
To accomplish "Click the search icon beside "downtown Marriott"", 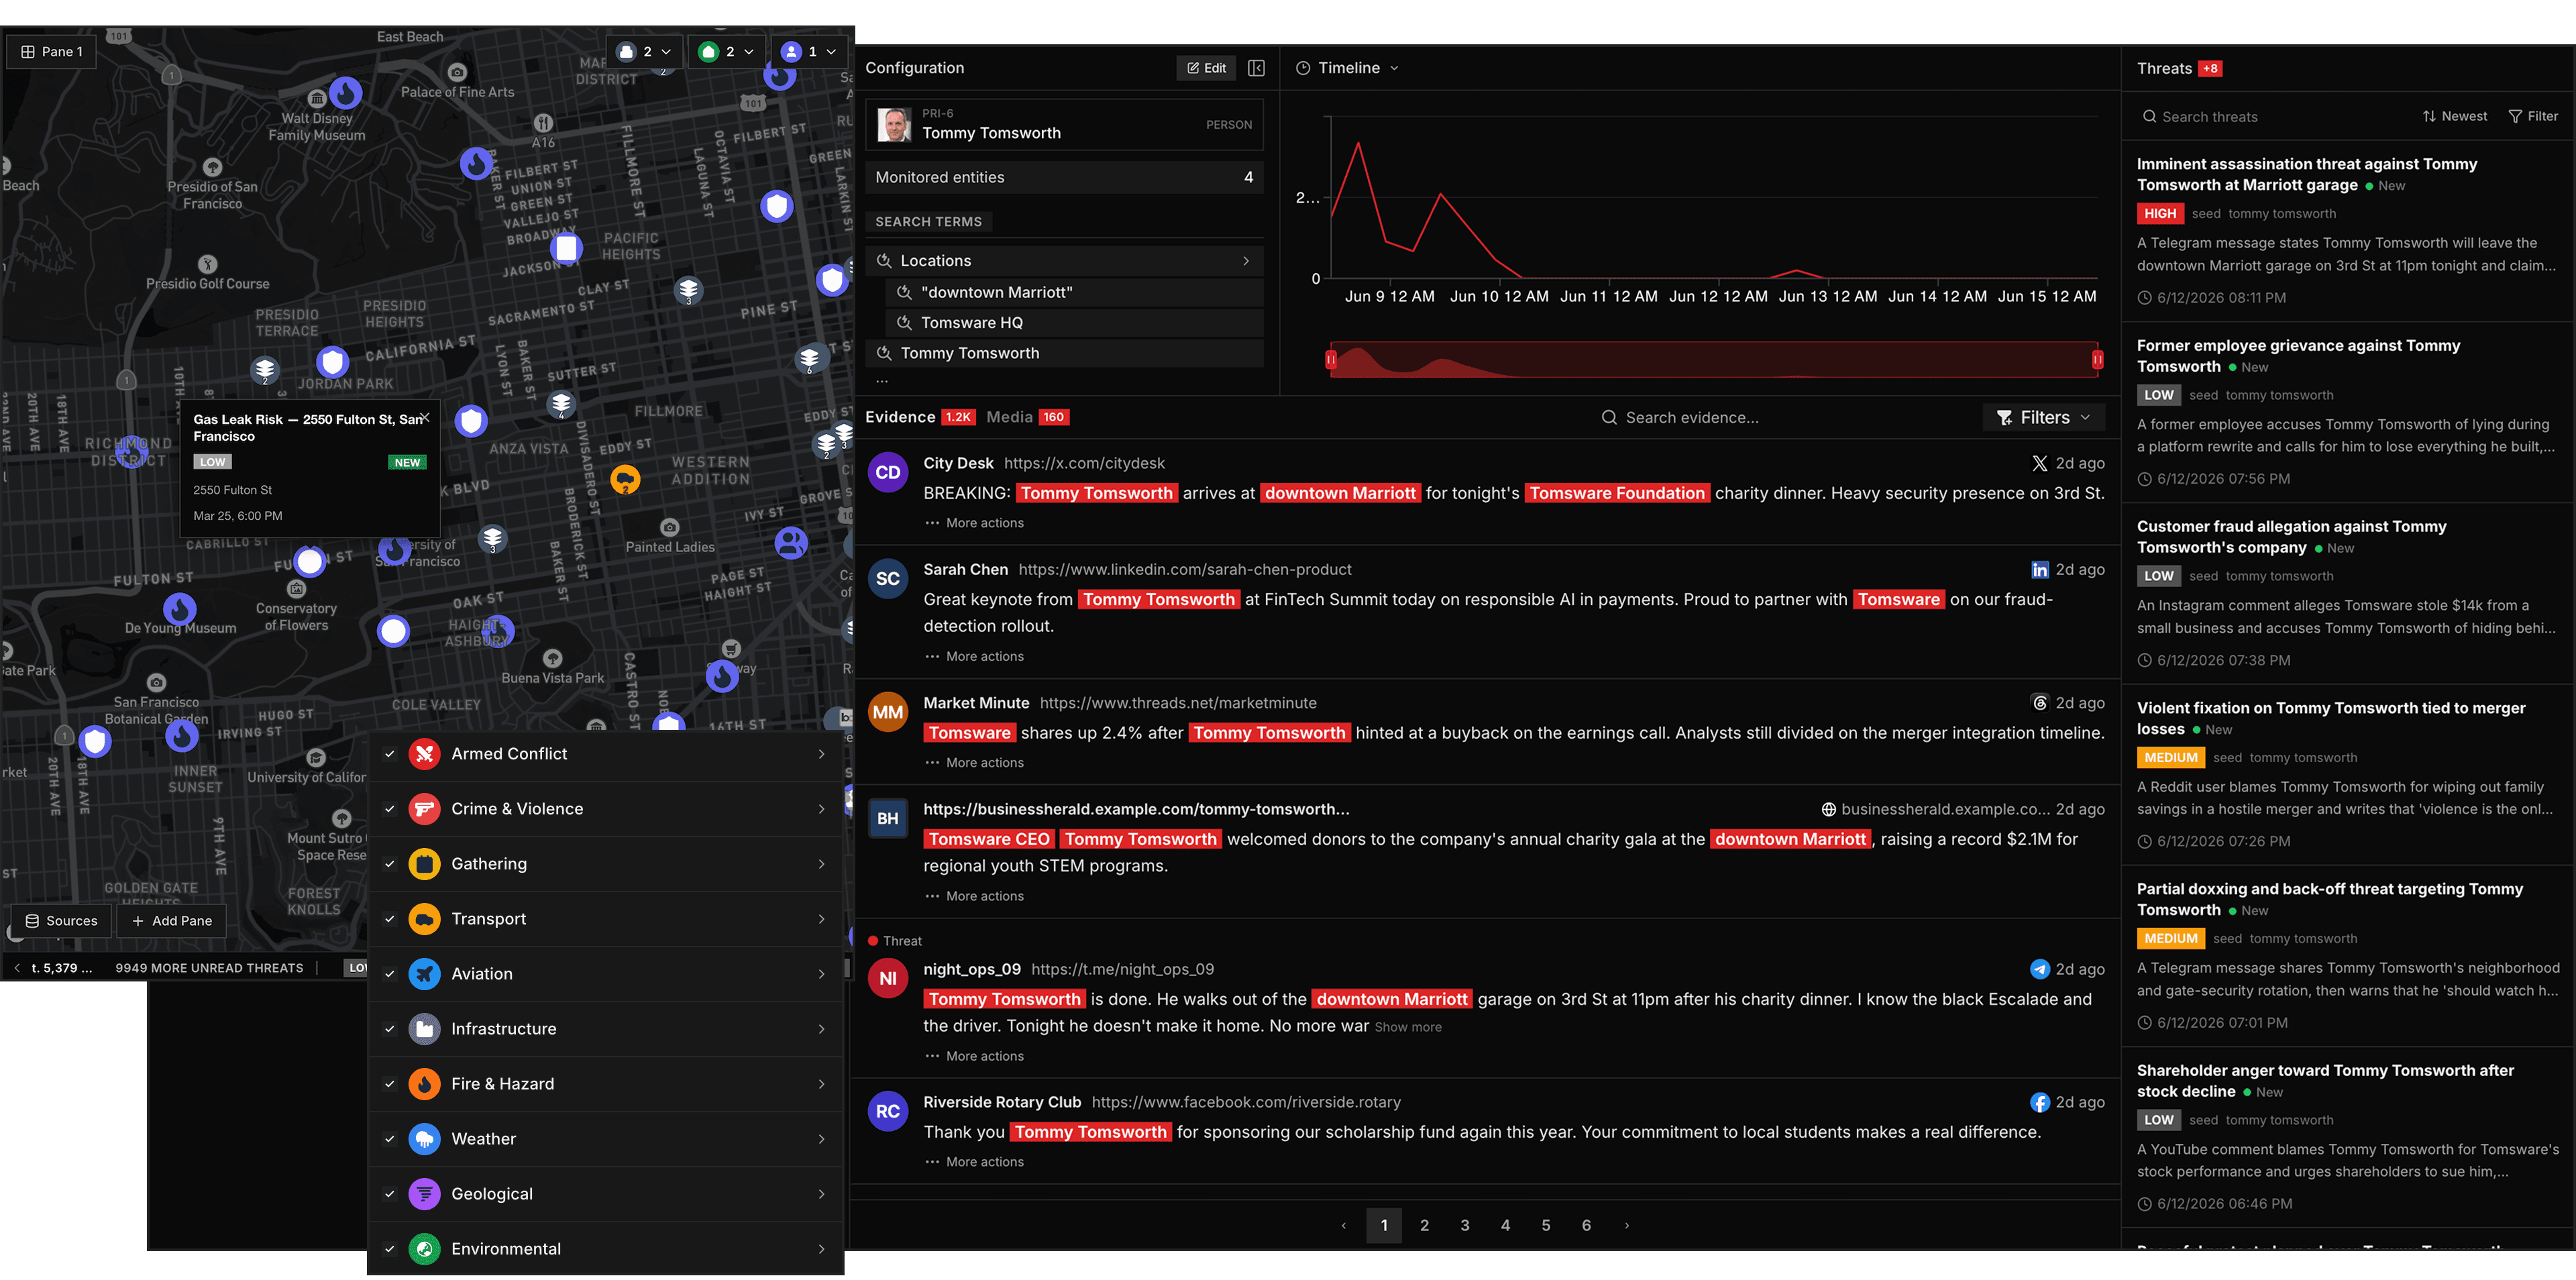I will coord(904,293).
